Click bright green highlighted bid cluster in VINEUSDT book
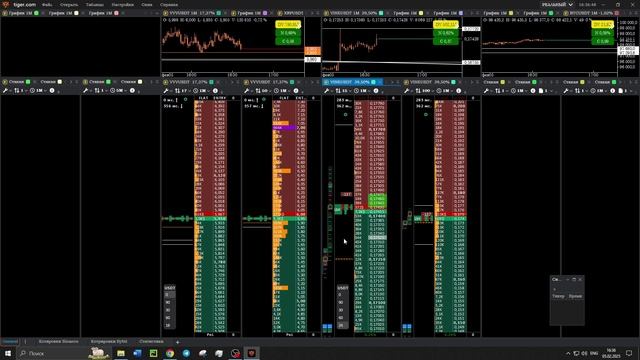 (x=377, y=200)
